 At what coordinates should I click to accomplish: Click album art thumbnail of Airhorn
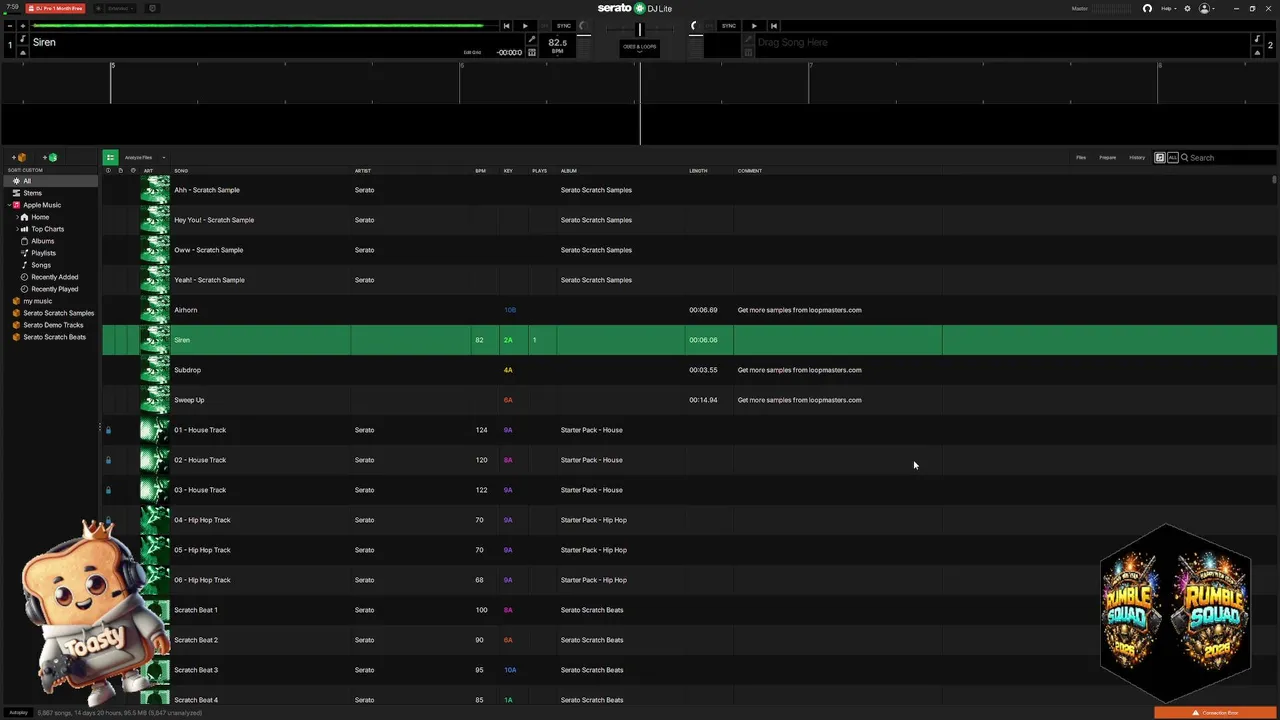tap(155, 310)
